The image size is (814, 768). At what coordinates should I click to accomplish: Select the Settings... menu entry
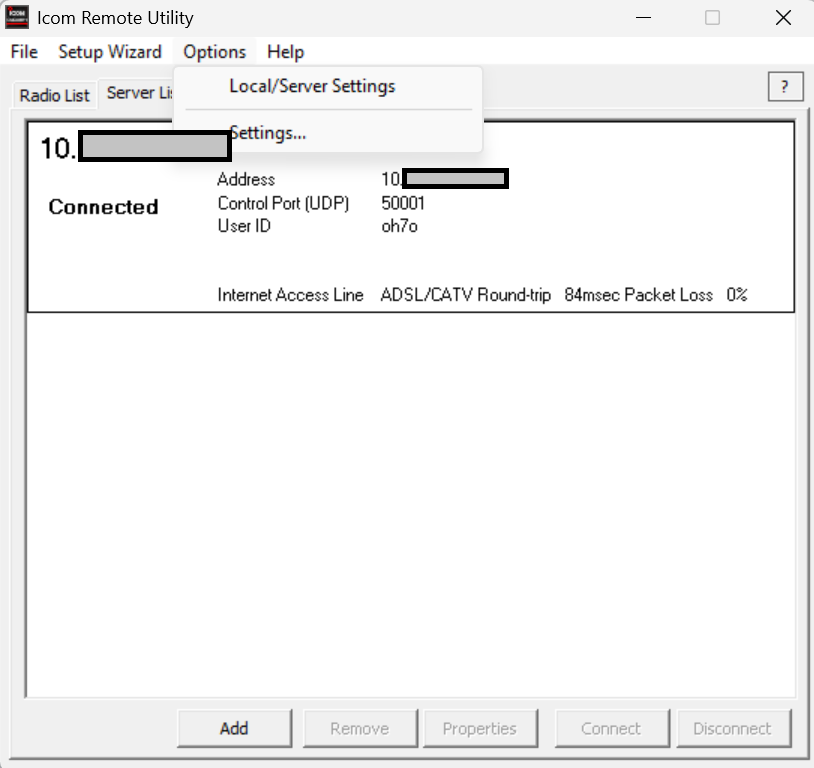click(x=267, y=133)
